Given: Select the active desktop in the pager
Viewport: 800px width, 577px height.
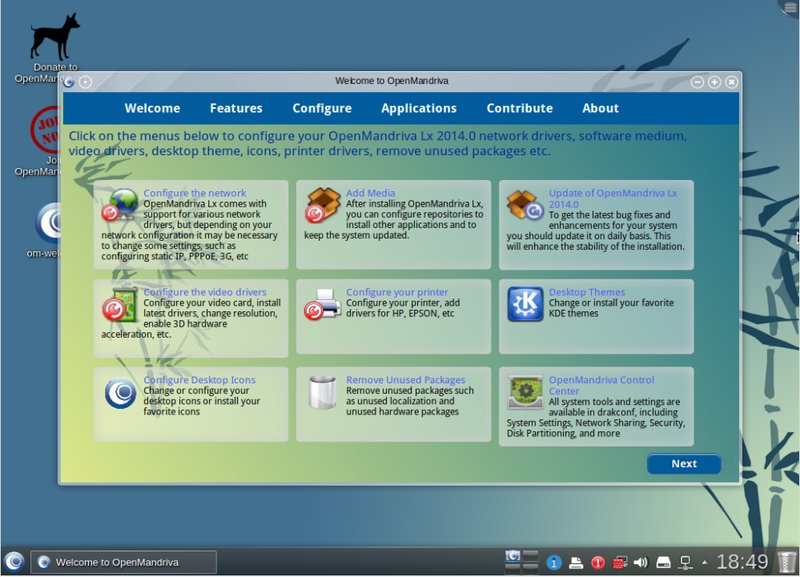Looking at the screenshot, I should click(512, 556).
